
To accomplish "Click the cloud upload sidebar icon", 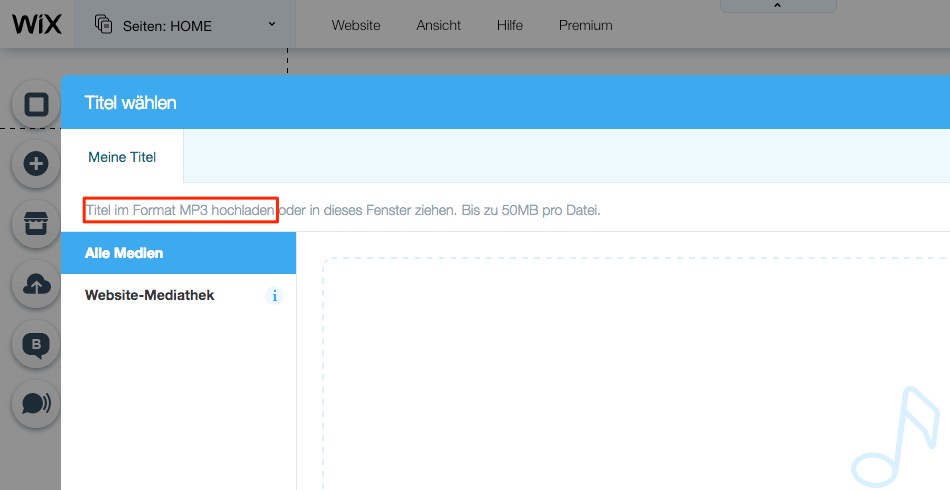I will click(x=37, y=285).
